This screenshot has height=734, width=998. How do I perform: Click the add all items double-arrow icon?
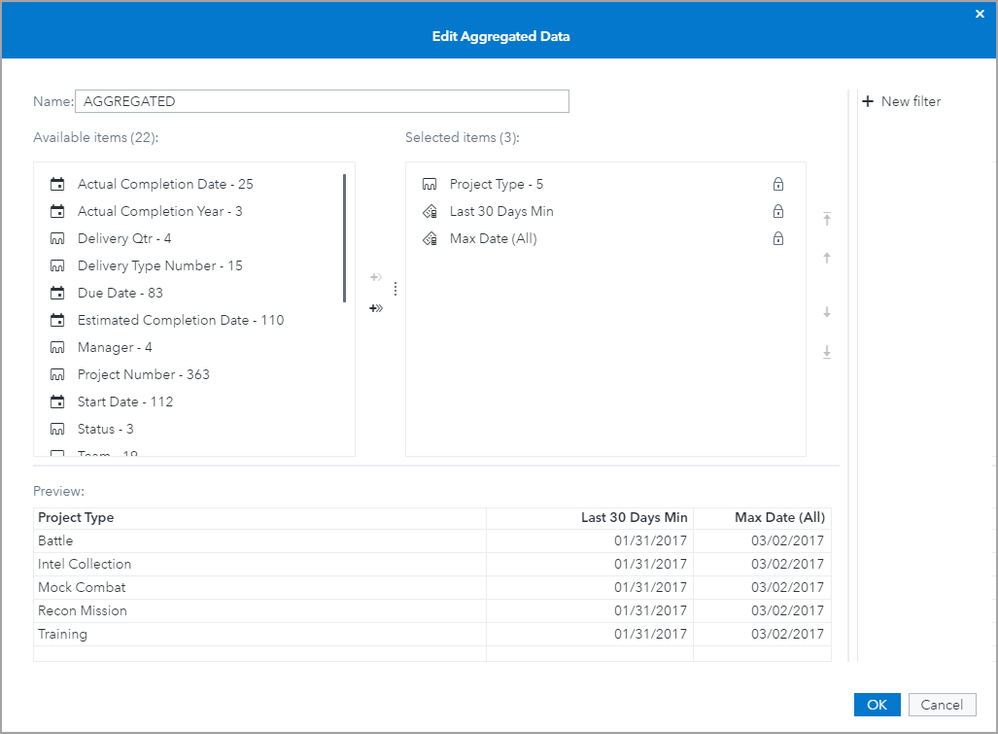tap(376, 308)
